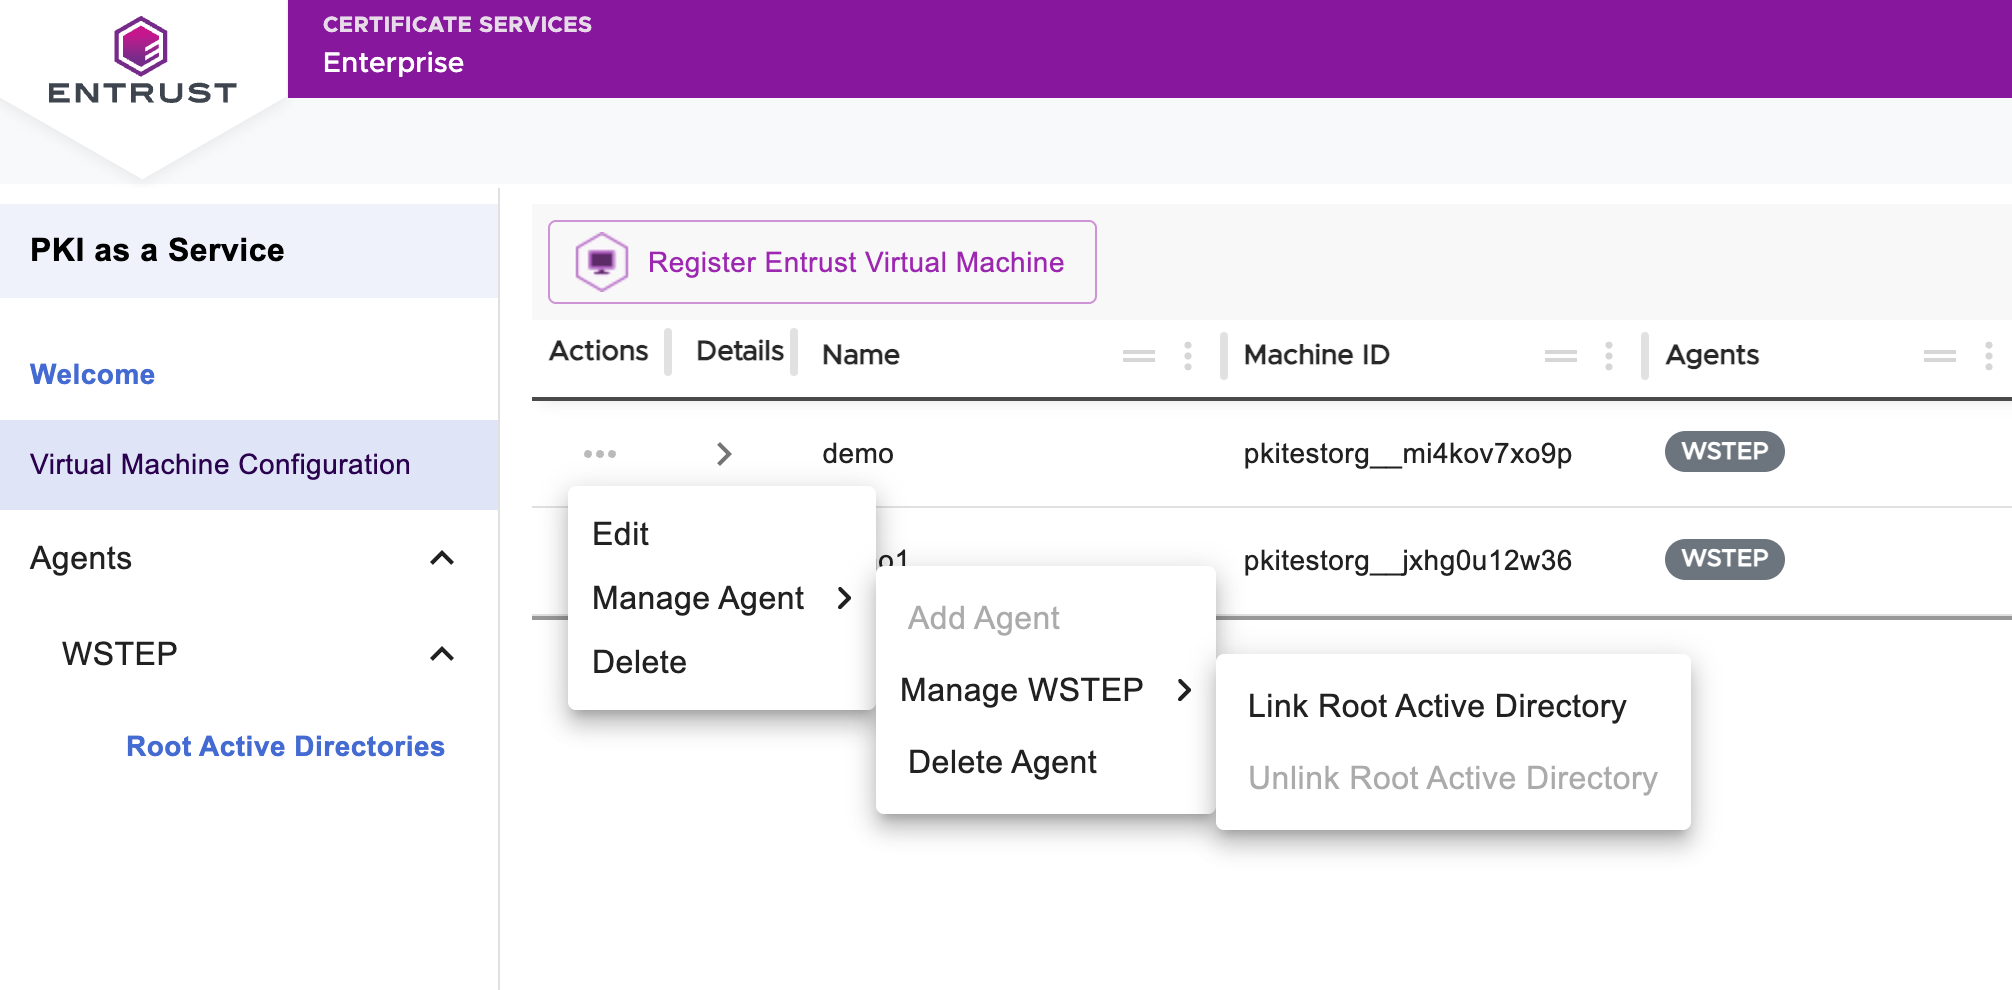Open actions ellipsis for demo row

point(599,454)
